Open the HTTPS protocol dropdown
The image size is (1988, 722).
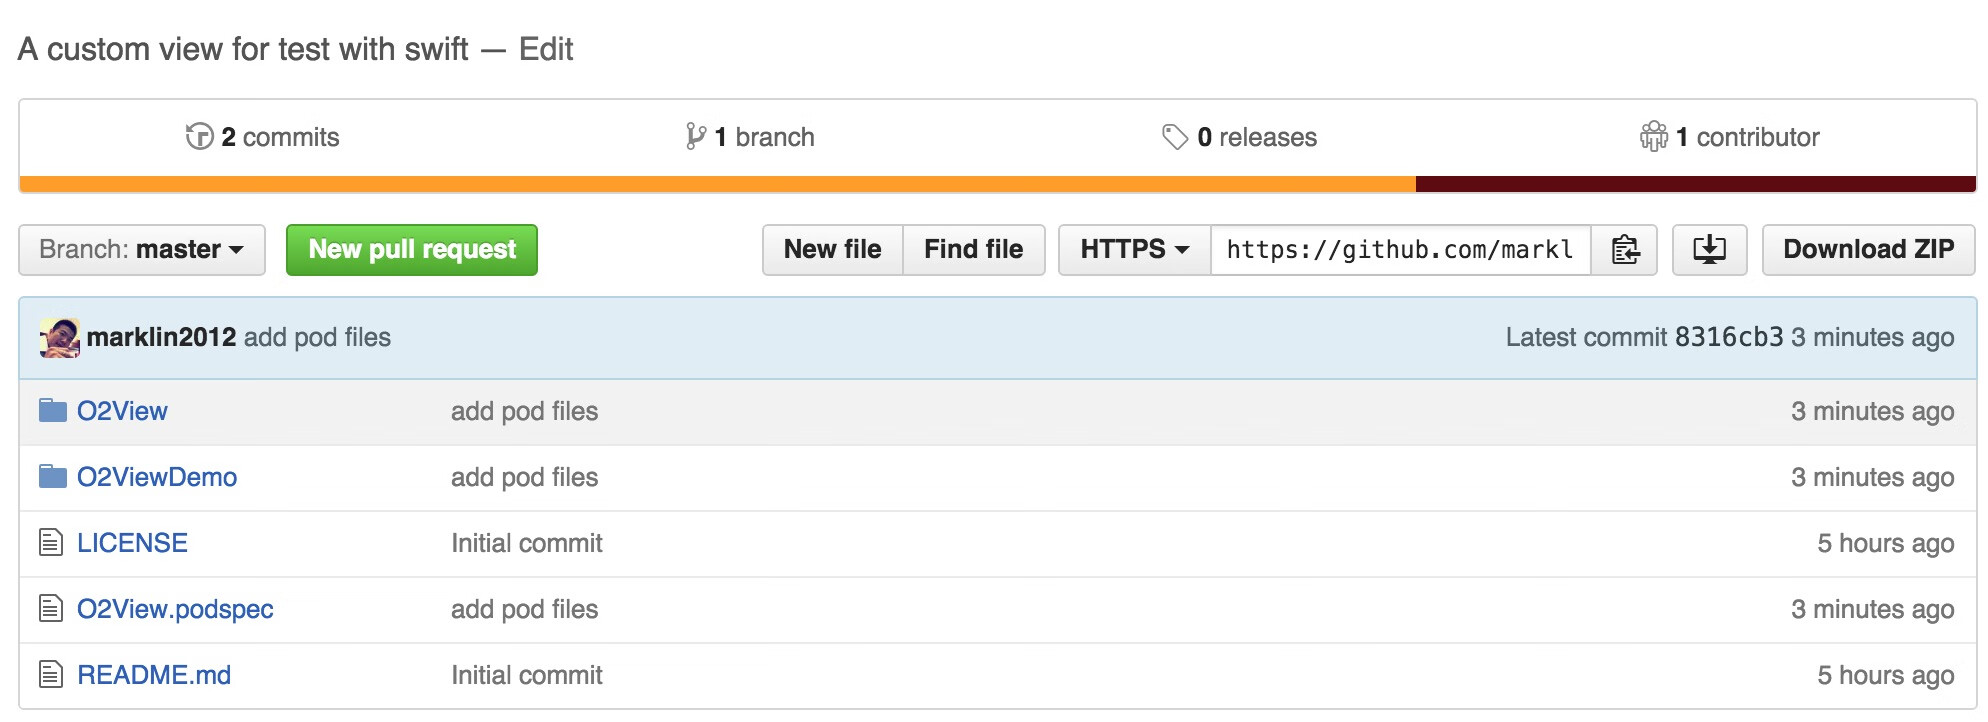coord(1135,249)
